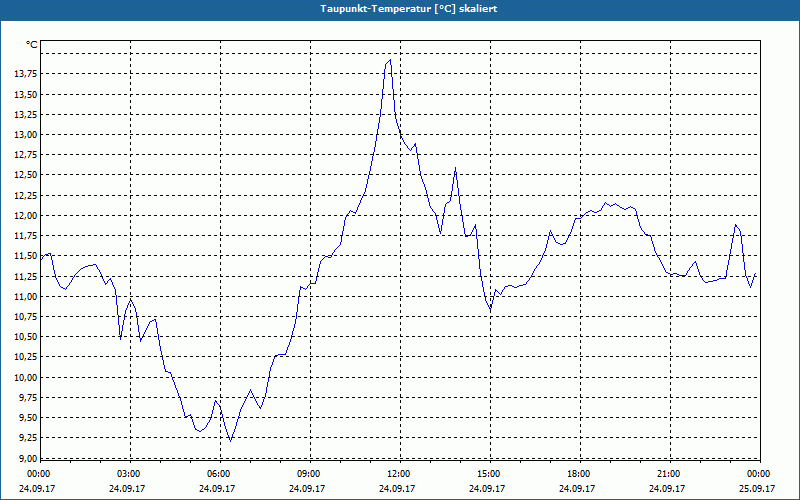Image resolution: width=800 pixels, height=500 pixels.
Task: Click the 9,00 y-axis label
Action: click(28, 458)
